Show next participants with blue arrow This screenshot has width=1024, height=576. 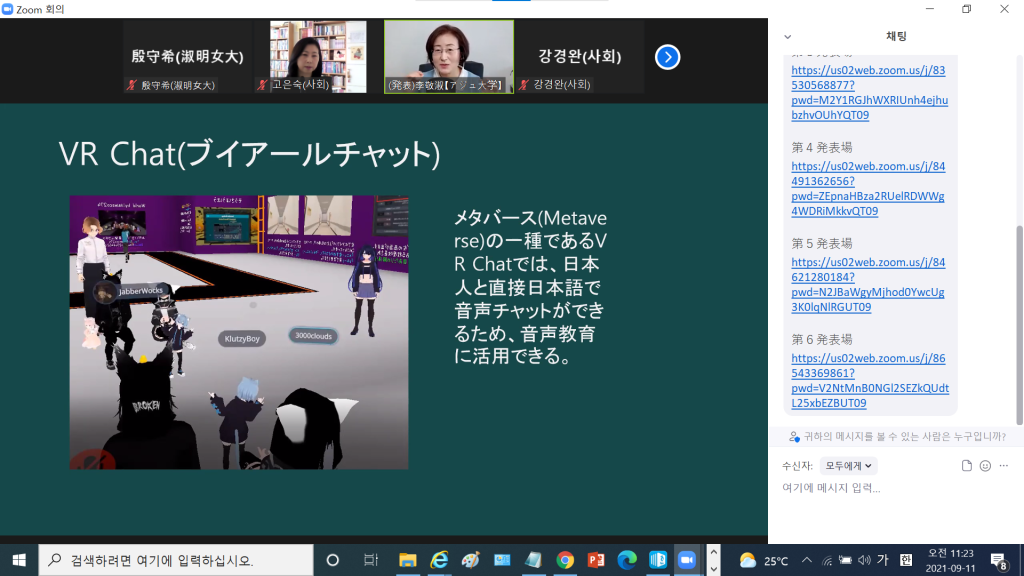coord(667,57)
